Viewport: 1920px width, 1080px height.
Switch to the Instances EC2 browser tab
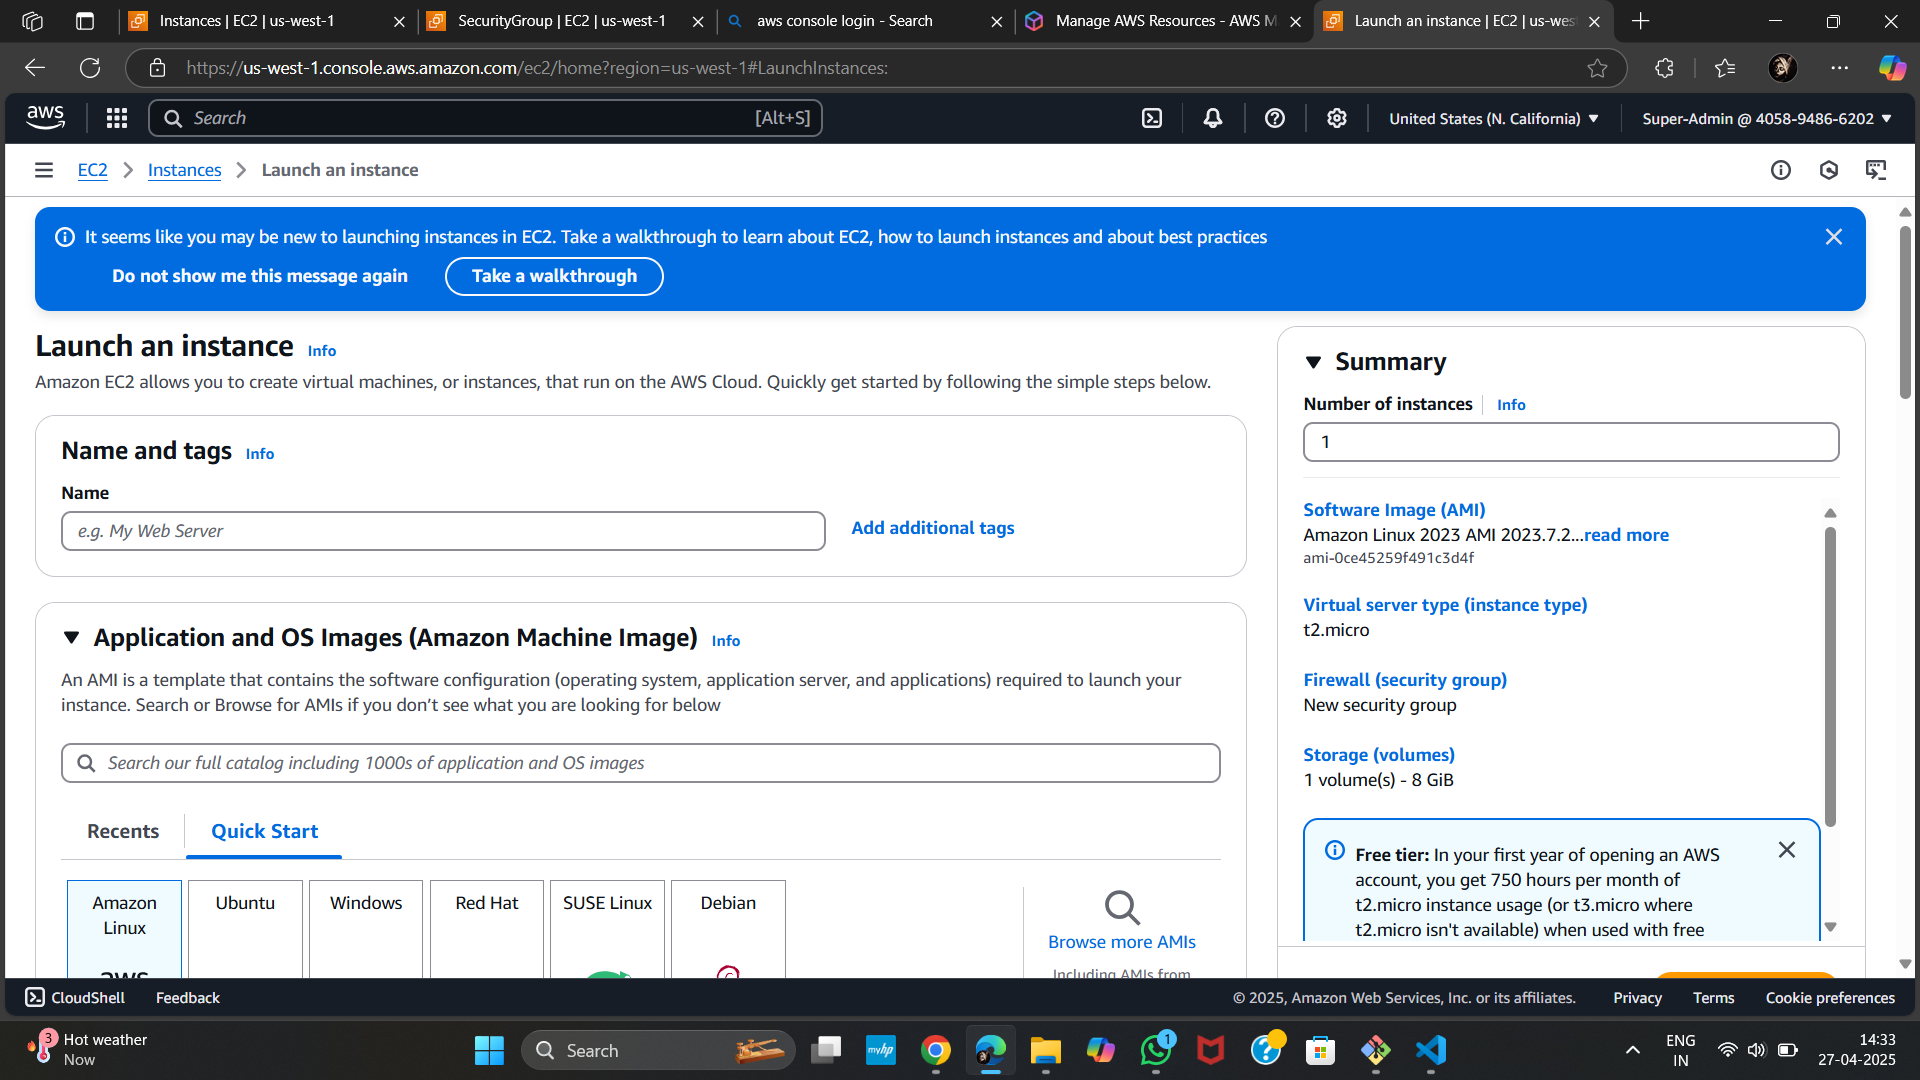click(266, 21)
